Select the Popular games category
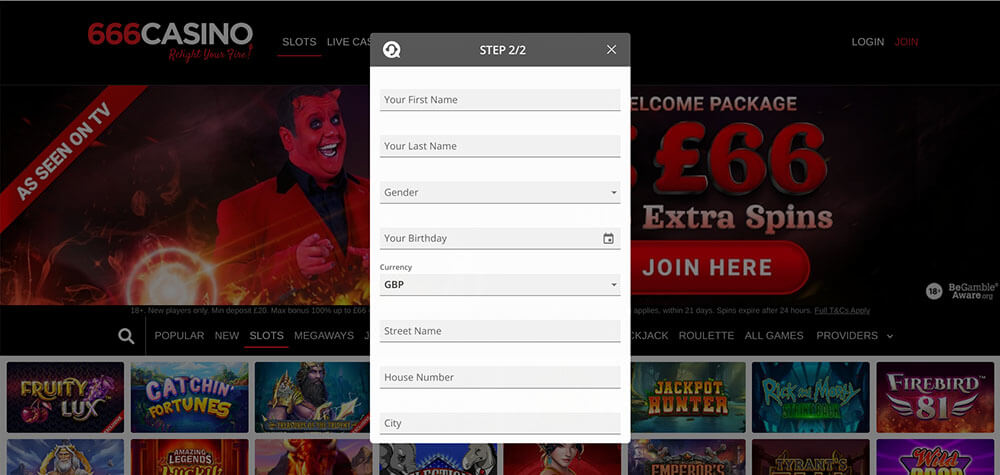 pyautogui.click(x=179, y=335)
